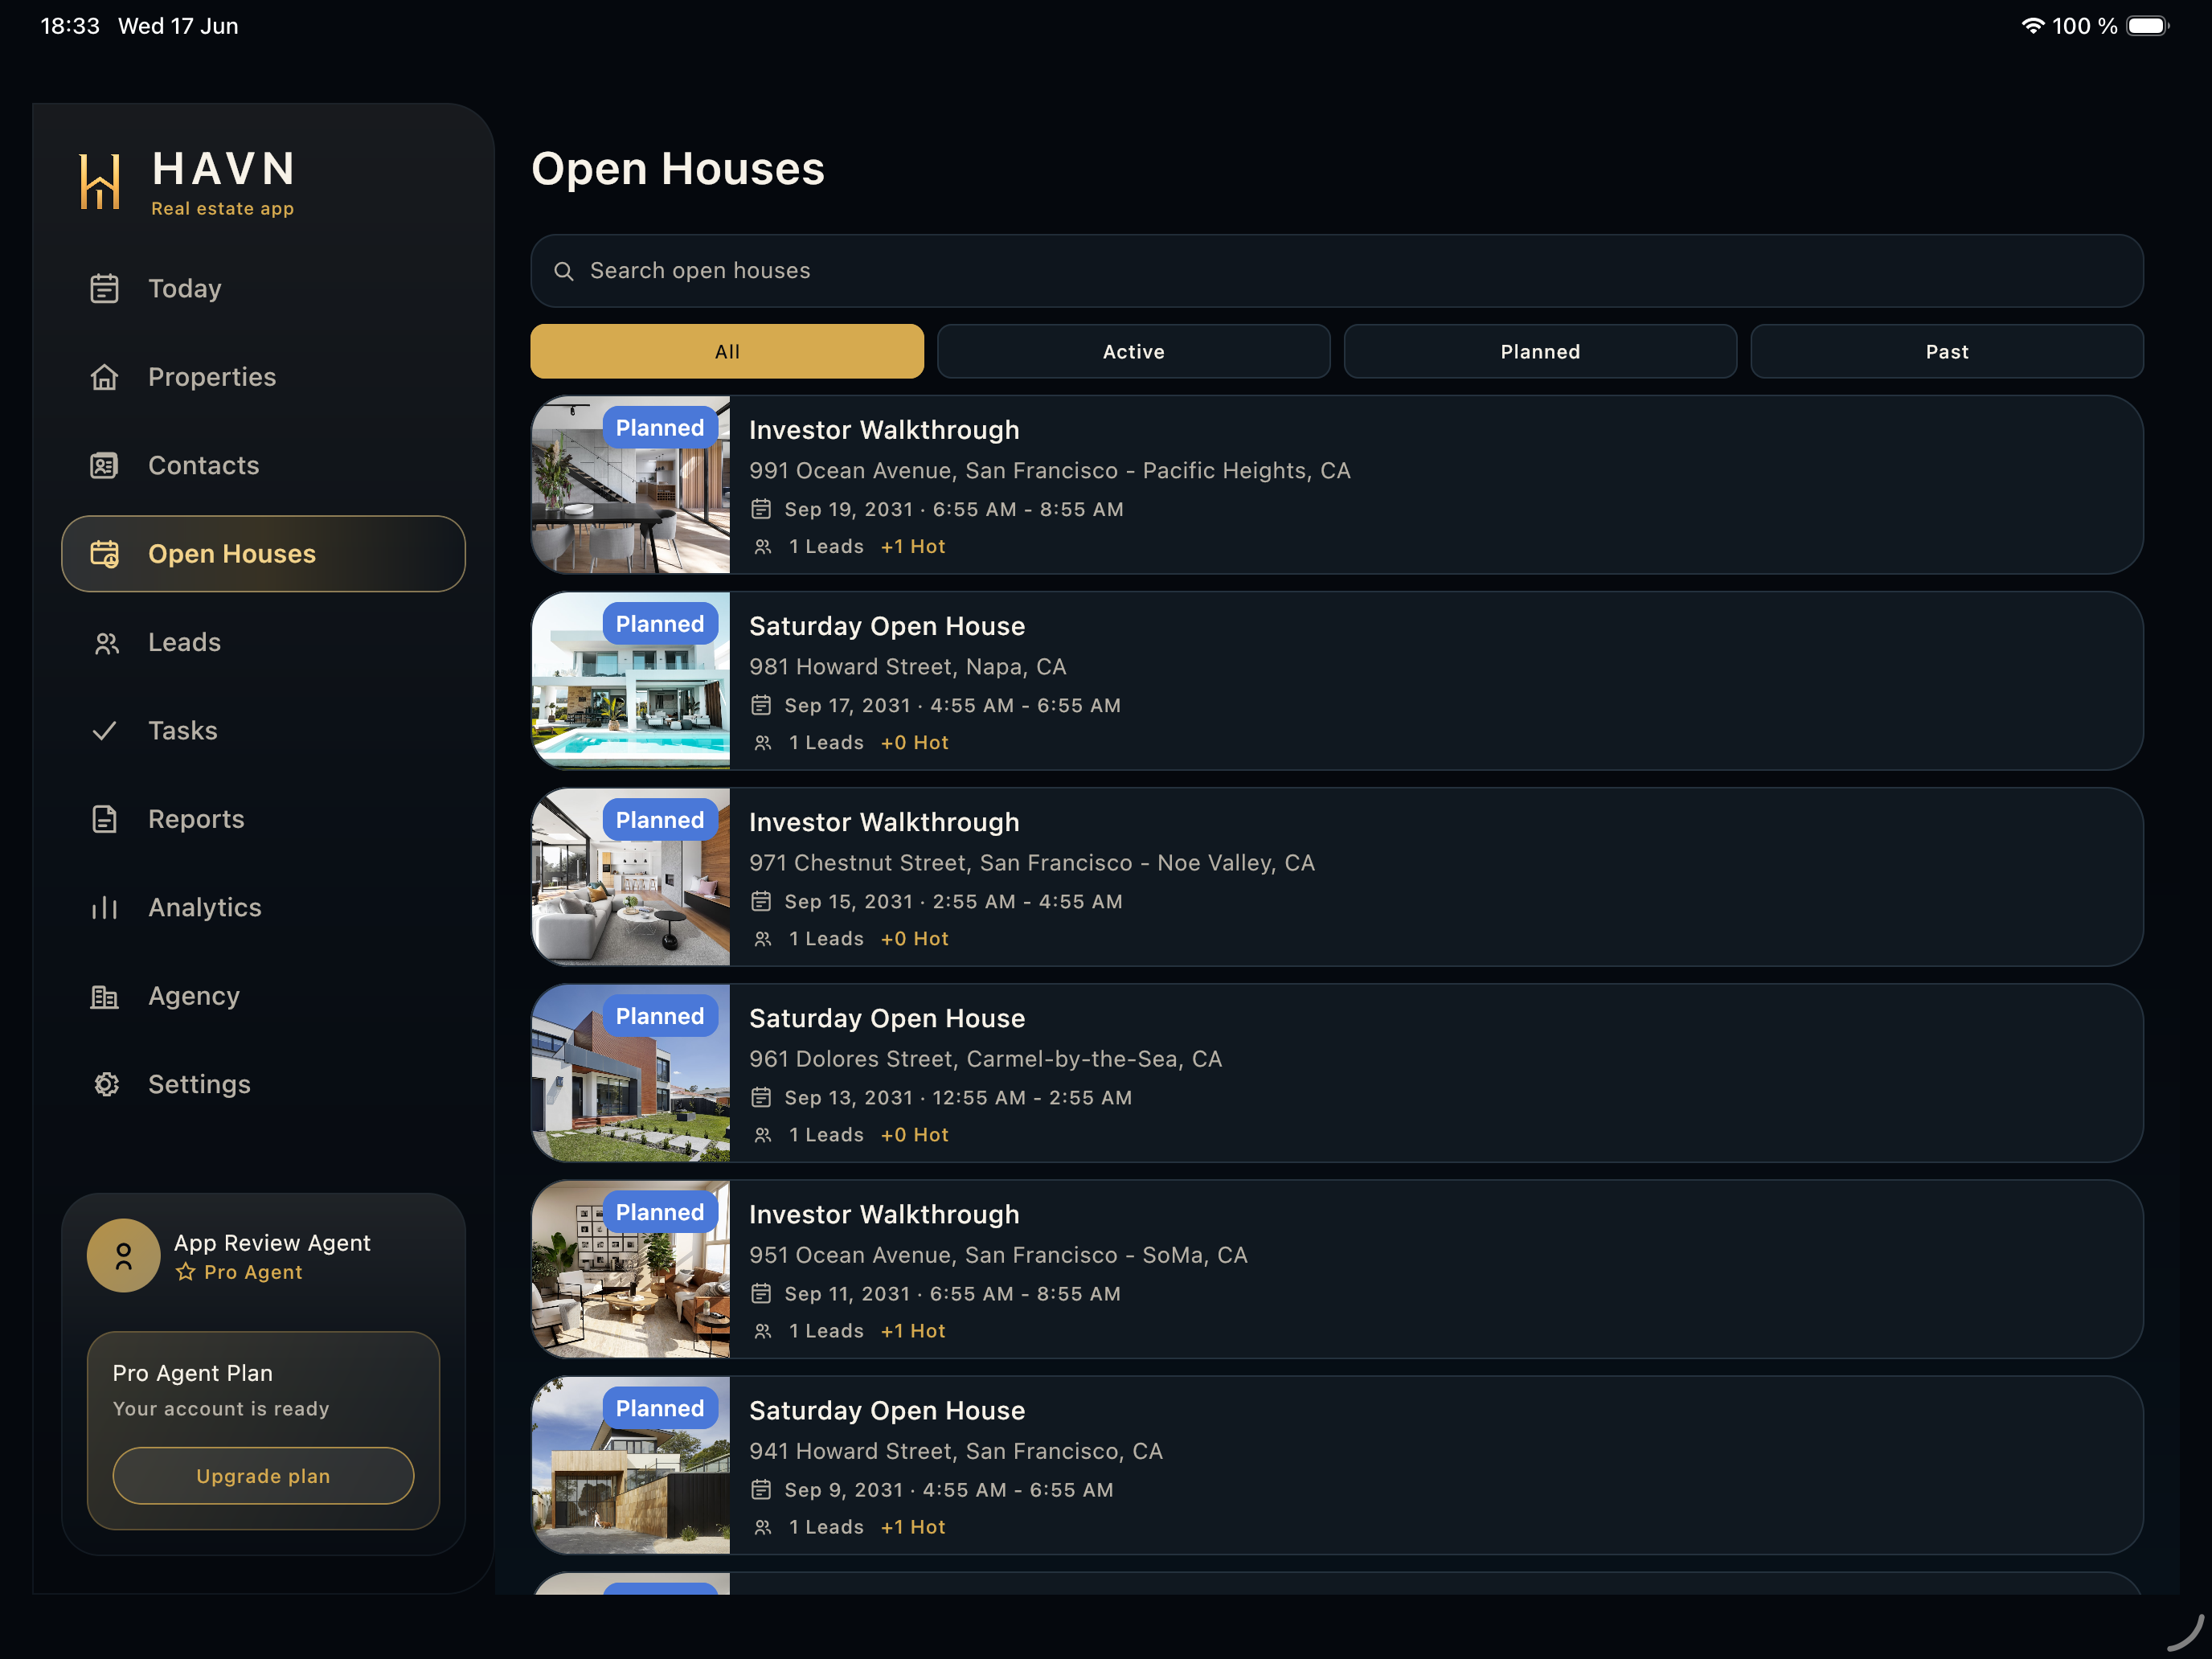Click the Planned badge on 991 Ocean Avenue

pyautogui.click(x=660, y=428)
